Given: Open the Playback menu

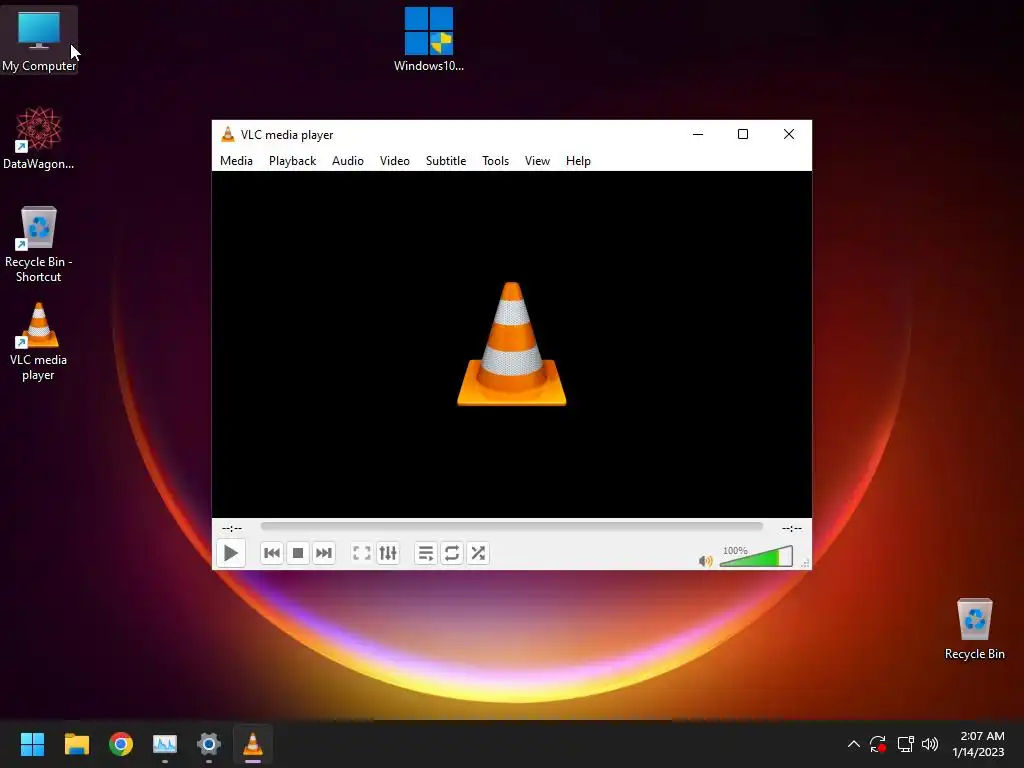Looking at the screenshot, I should [x=292, y=161].
